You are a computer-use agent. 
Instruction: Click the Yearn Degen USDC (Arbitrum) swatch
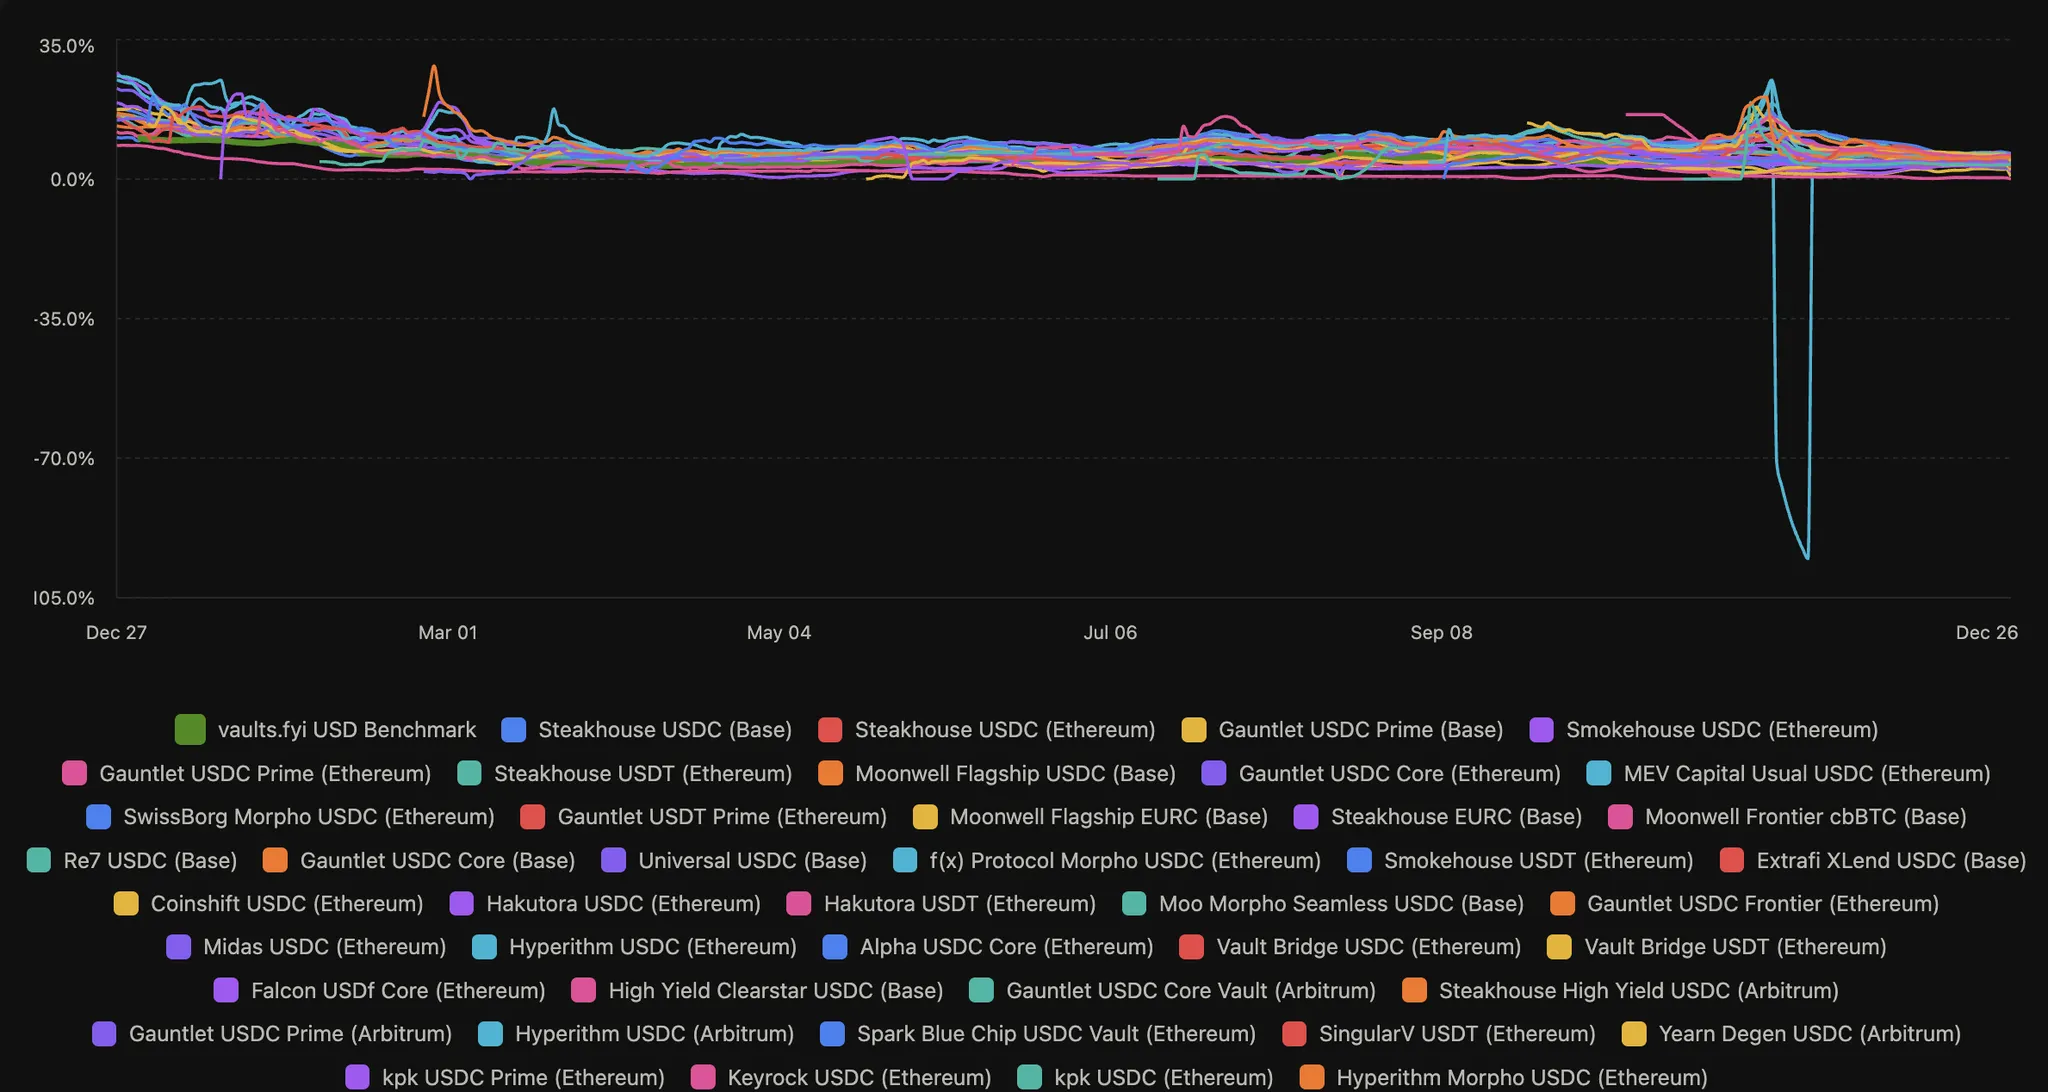(1634, 1034)
